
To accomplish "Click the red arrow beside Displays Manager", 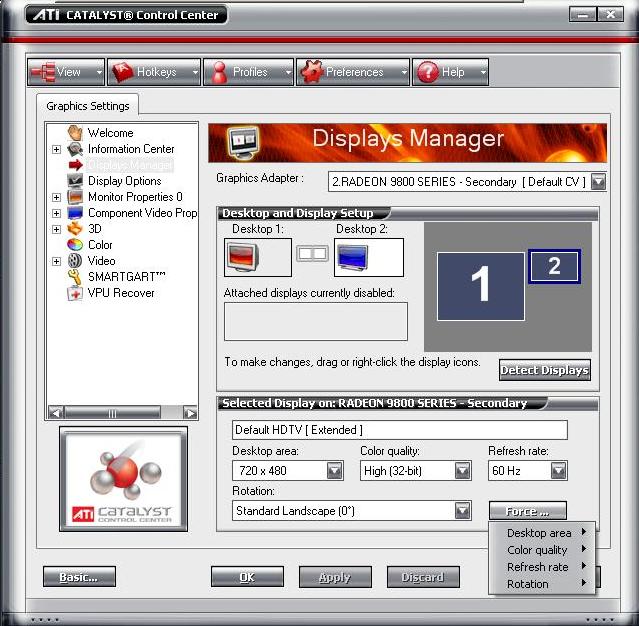I will click(76, 165).
